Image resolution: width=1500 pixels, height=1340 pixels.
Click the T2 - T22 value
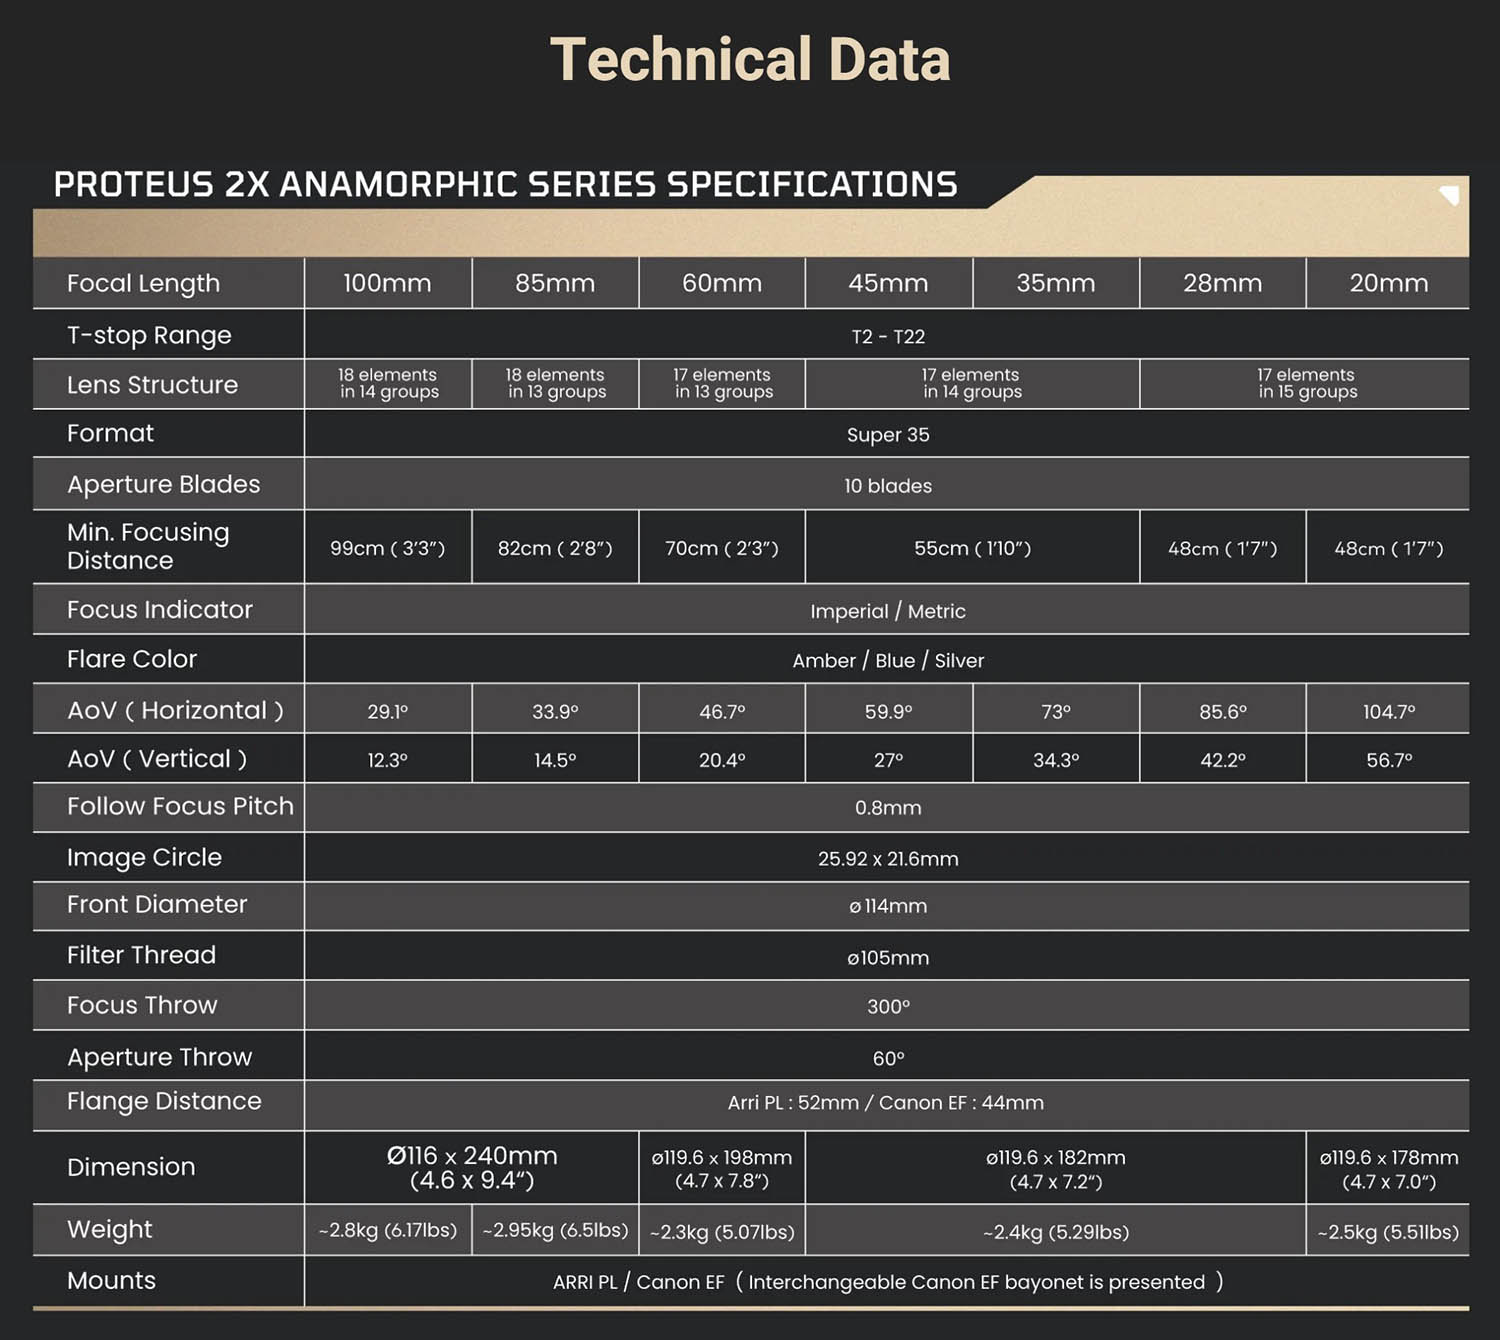pos(888,336)
